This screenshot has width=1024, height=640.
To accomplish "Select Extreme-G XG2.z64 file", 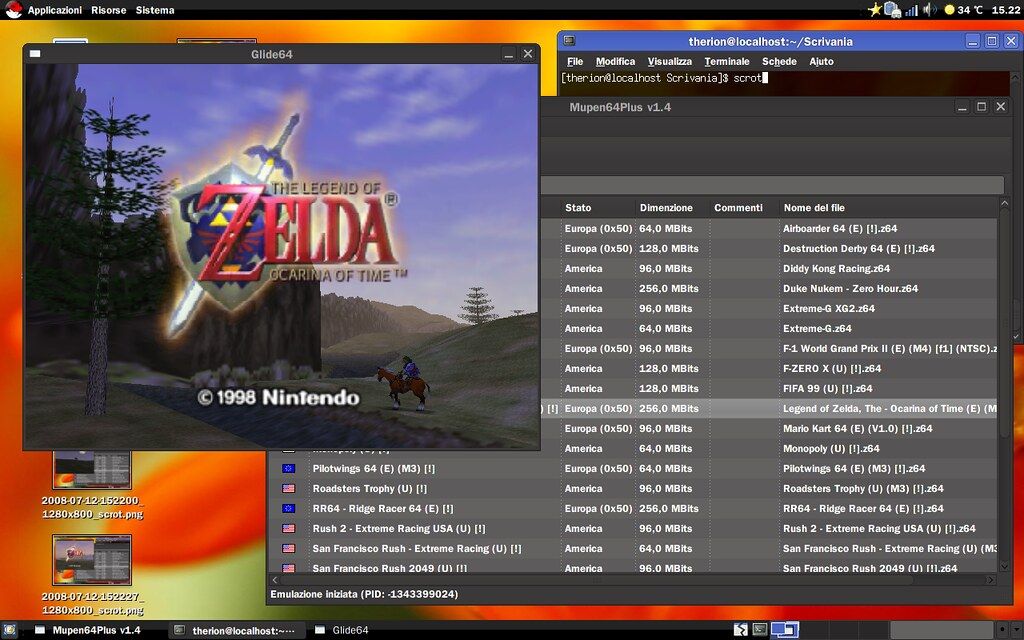I will tap(829, 309).
